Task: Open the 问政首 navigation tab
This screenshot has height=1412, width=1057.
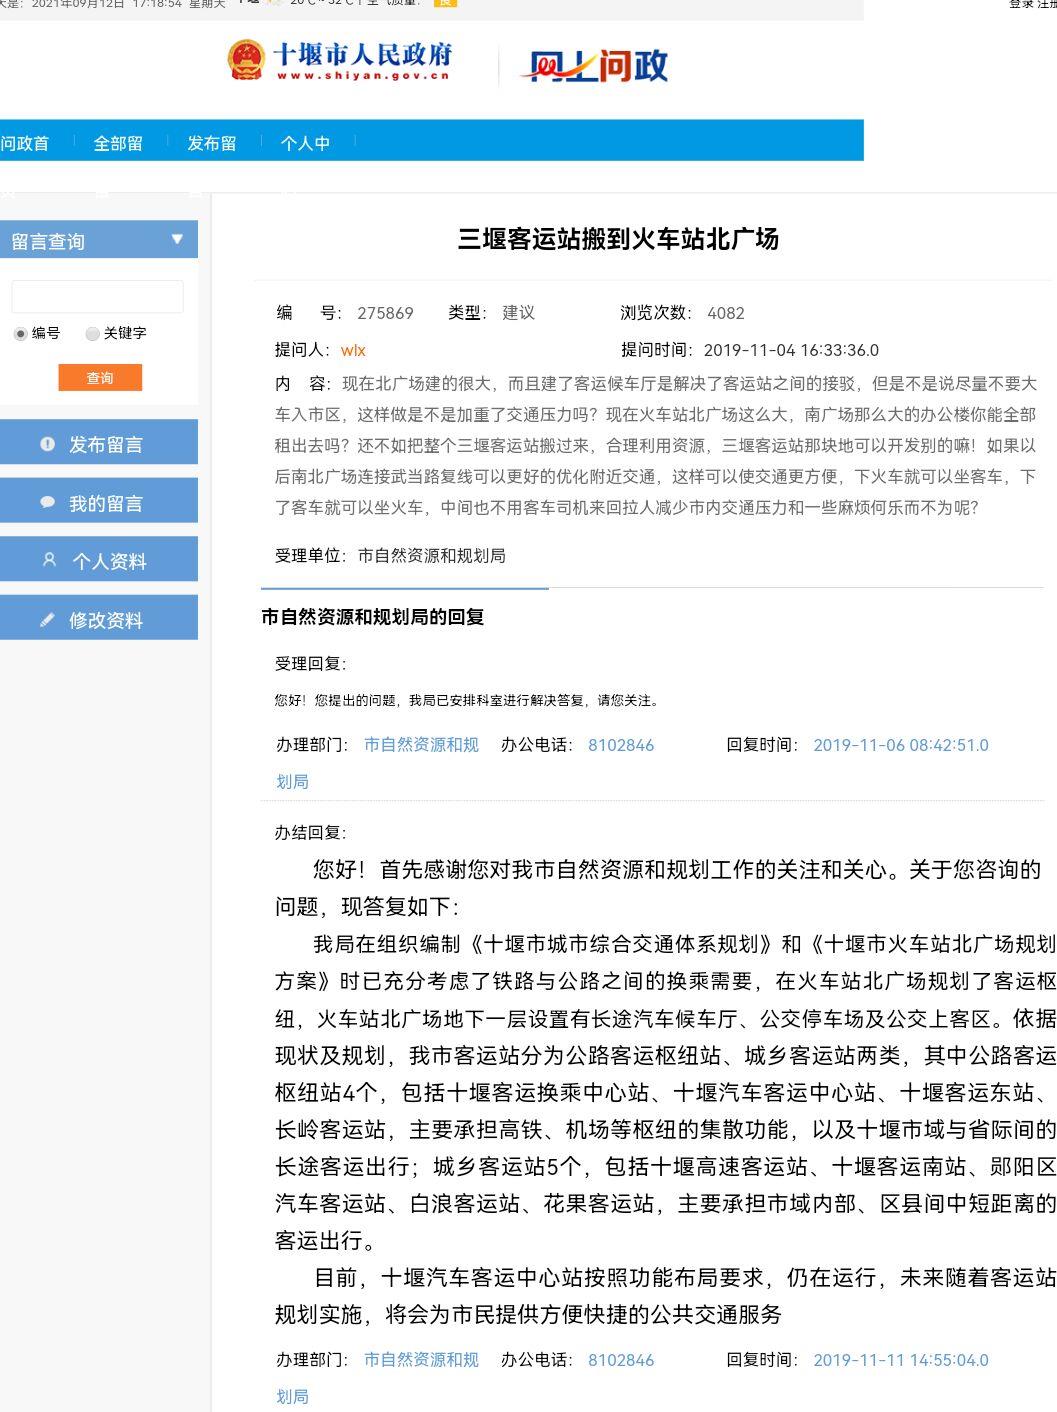Action: [25, 143]
